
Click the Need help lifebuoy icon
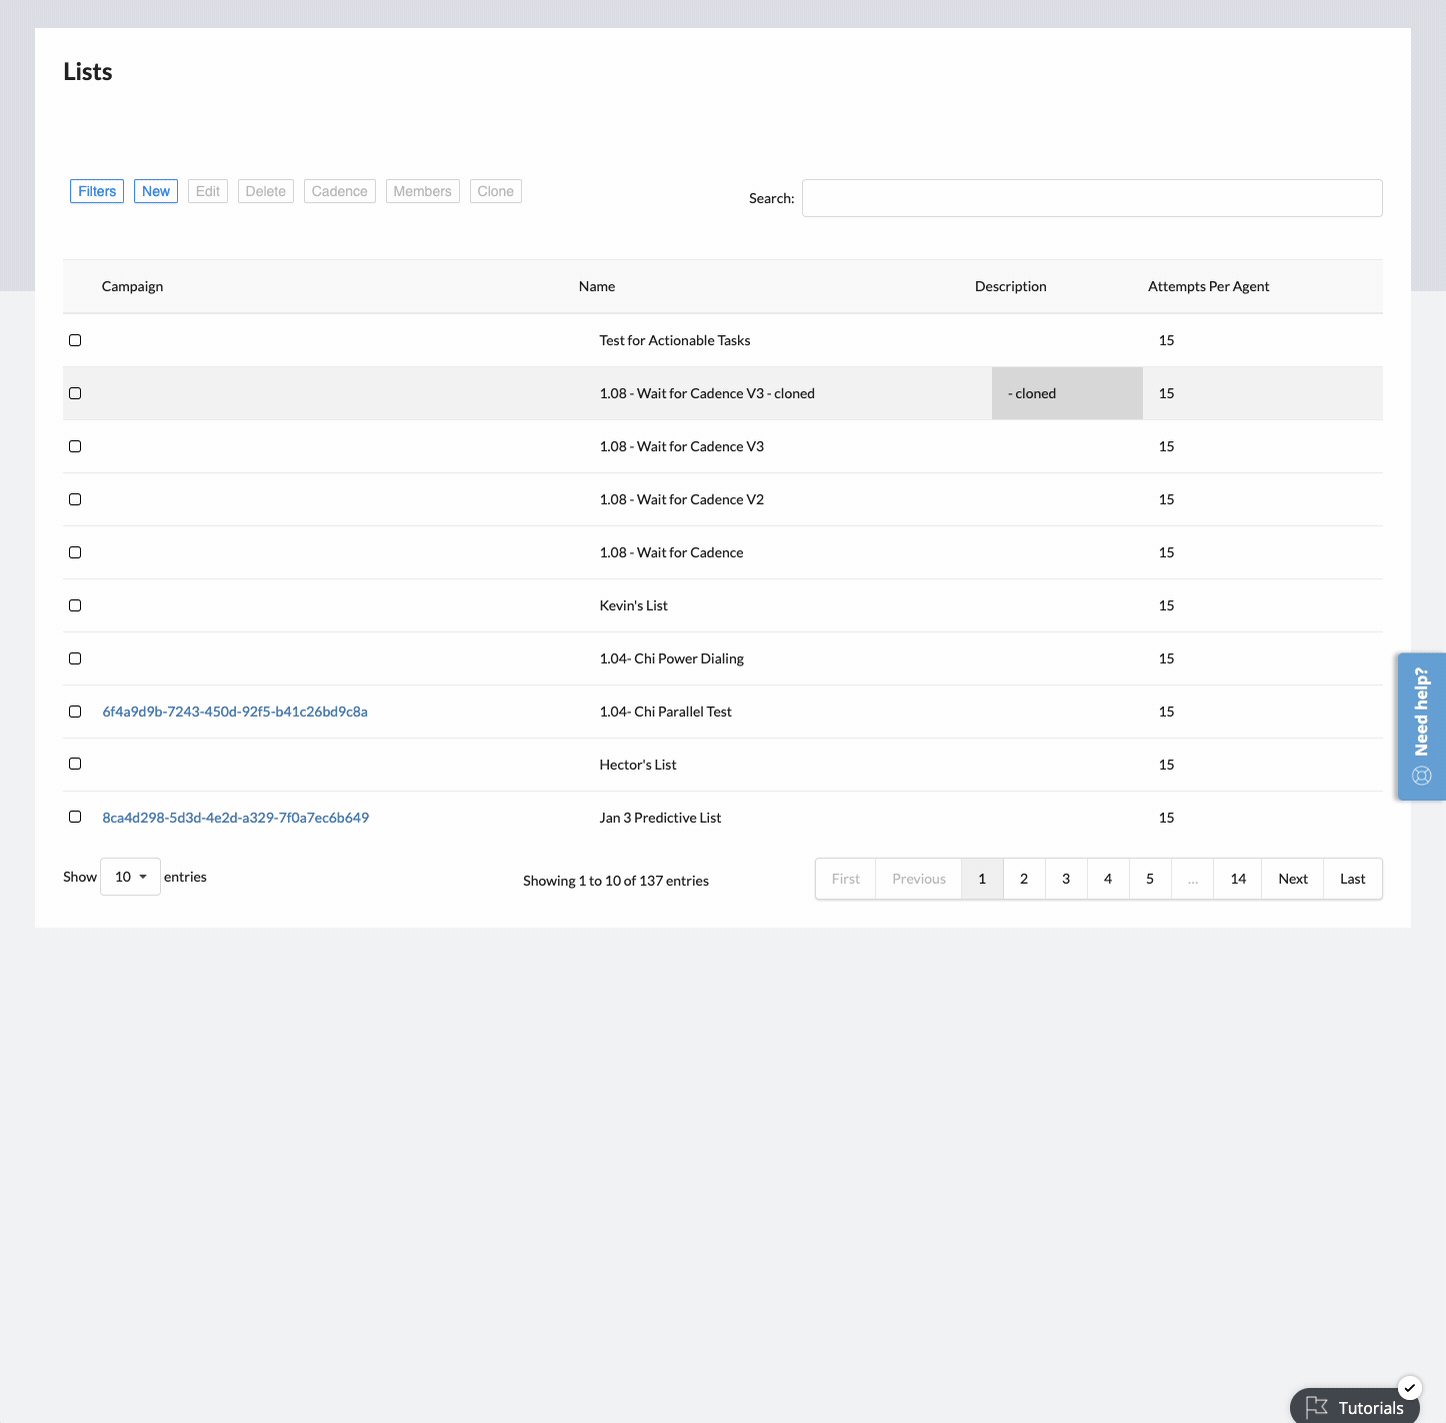coord(1421,775)
